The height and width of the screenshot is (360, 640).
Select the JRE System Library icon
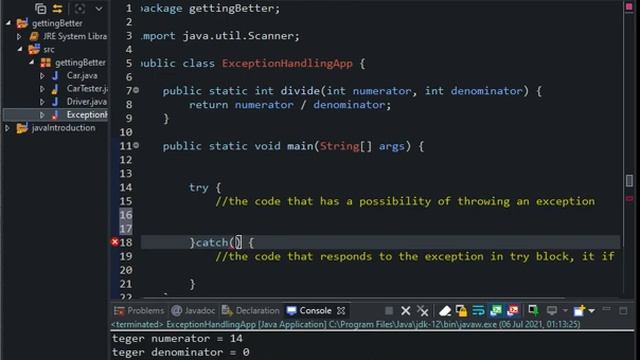pos(34,36)
